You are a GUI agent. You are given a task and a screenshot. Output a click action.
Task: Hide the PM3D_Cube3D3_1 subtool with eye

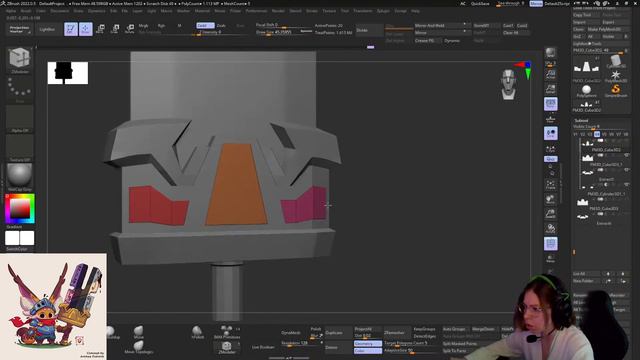(626, 155)
